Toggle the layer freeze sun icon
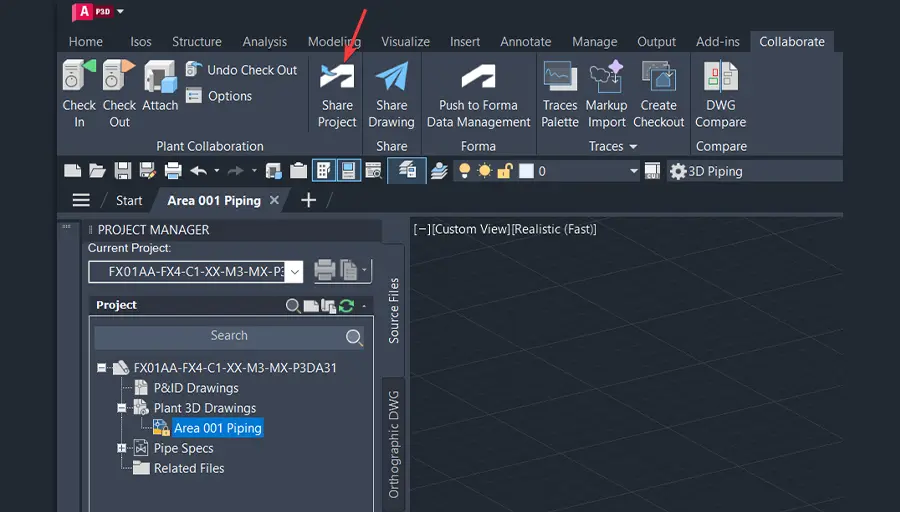This screenshot has width=900, height=512. pos(484,170)
